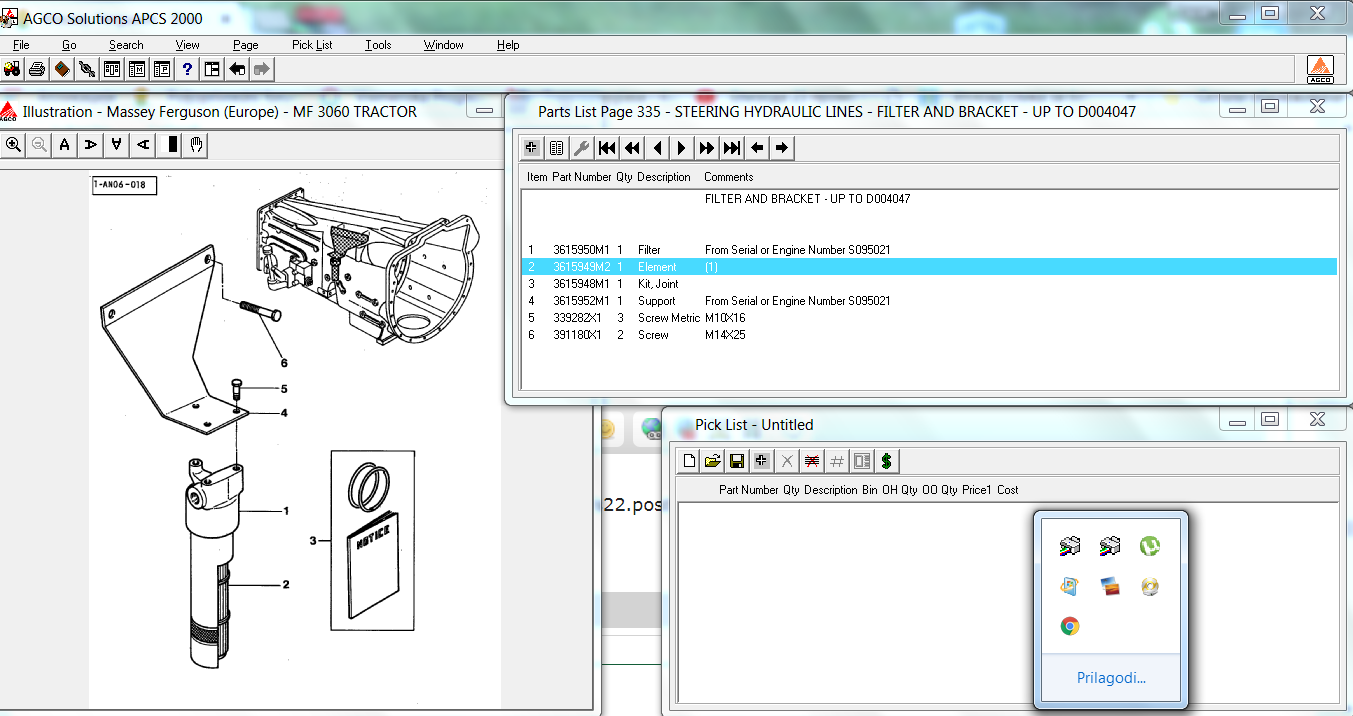
Task: Click the black back arrow in main toolbar
Action: [237, 69]
